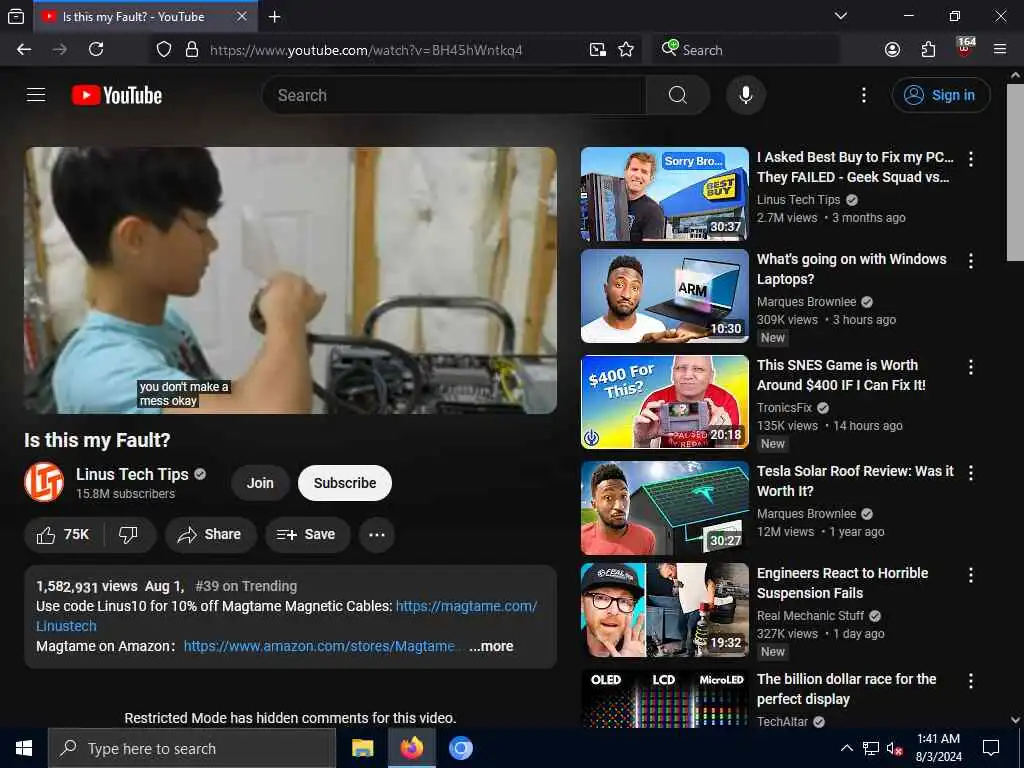
Task: Start voice search with microphone icon
Action: [746, 95]
